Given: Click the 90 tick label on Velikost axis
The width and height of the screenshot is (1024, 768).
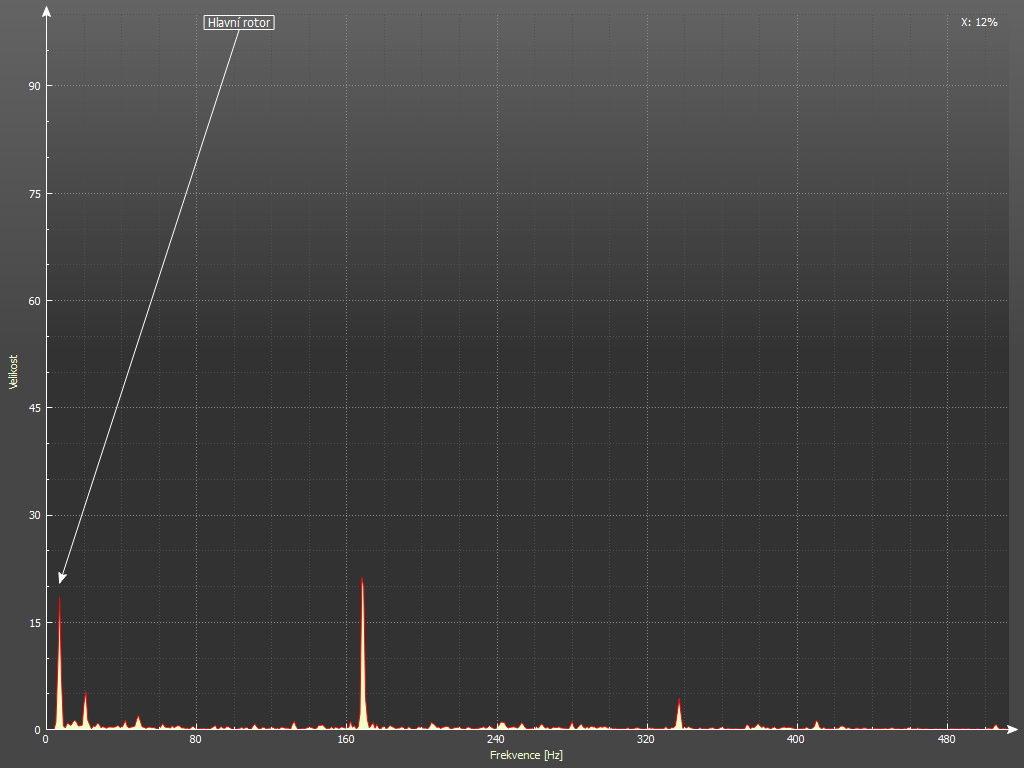Looking at the screenshot, I should 34,86.
